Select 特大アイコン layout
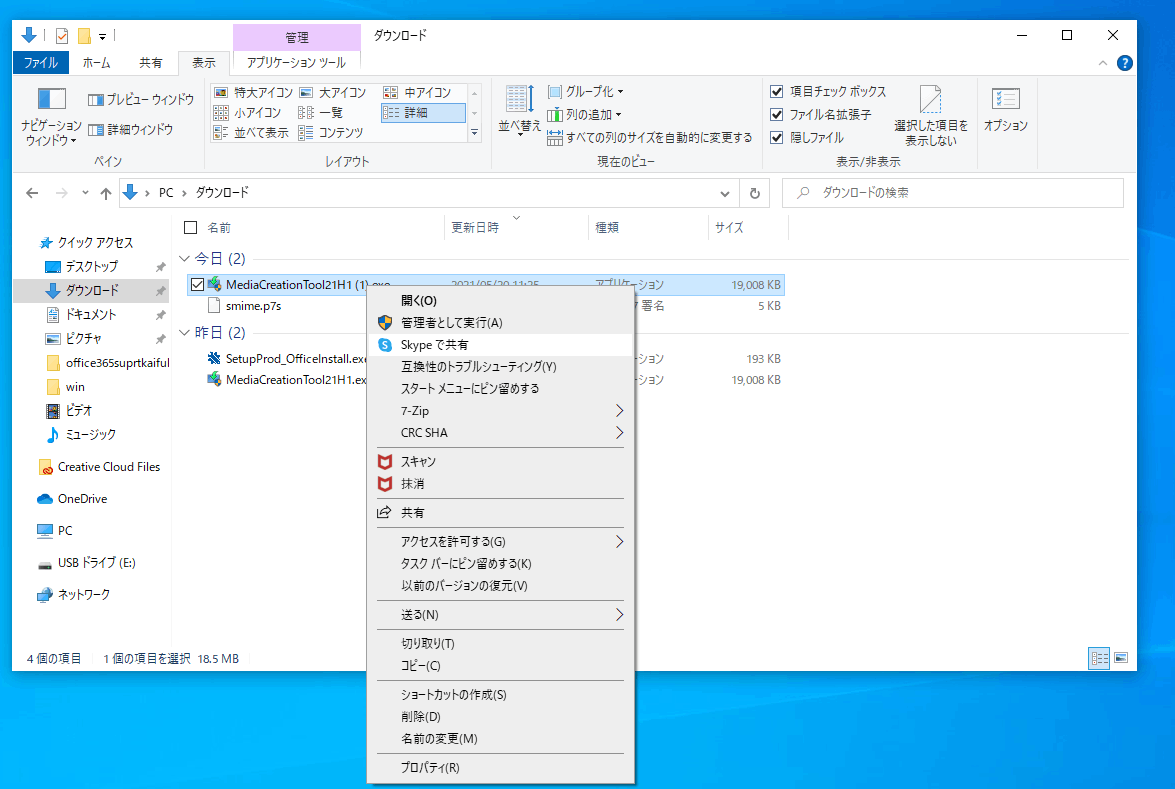 point(253,93)
